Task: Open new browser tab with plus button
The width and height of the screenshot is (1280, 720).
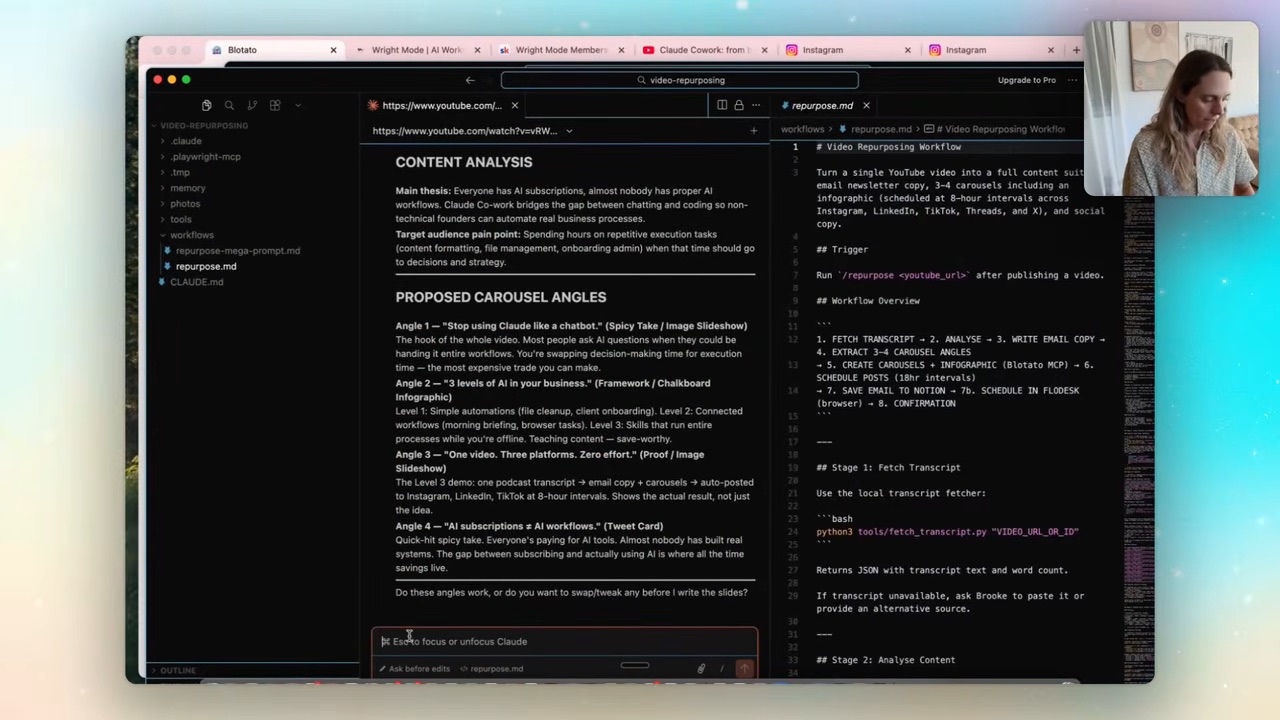Action: [1076, 50]
